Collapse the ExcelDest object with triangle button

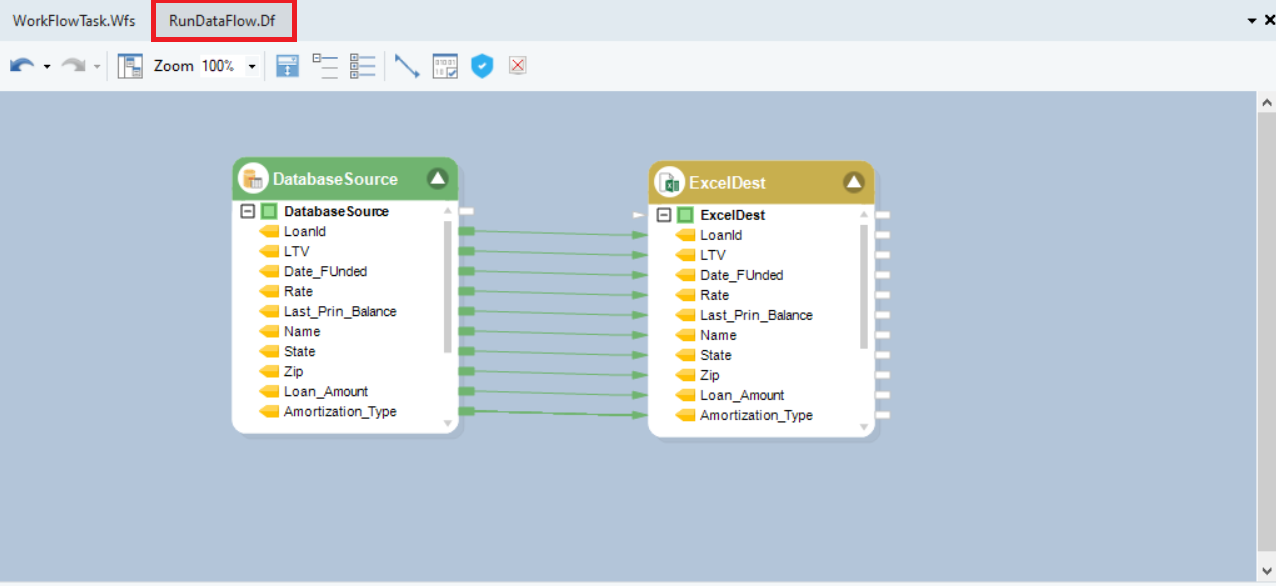point(853,182)
